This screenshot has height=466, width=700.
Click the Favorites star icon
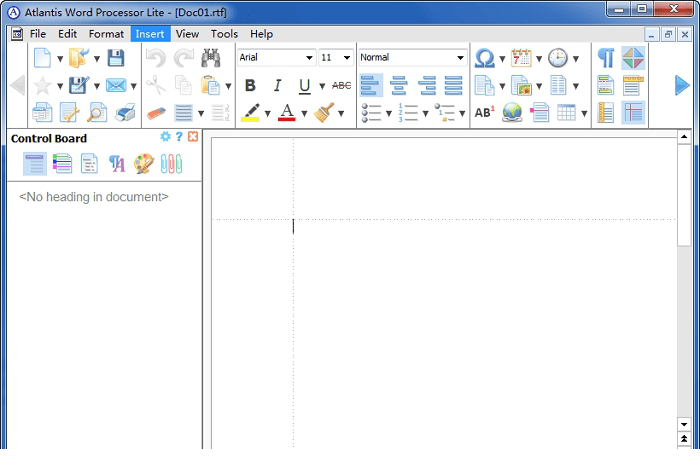tap(42, 85)
